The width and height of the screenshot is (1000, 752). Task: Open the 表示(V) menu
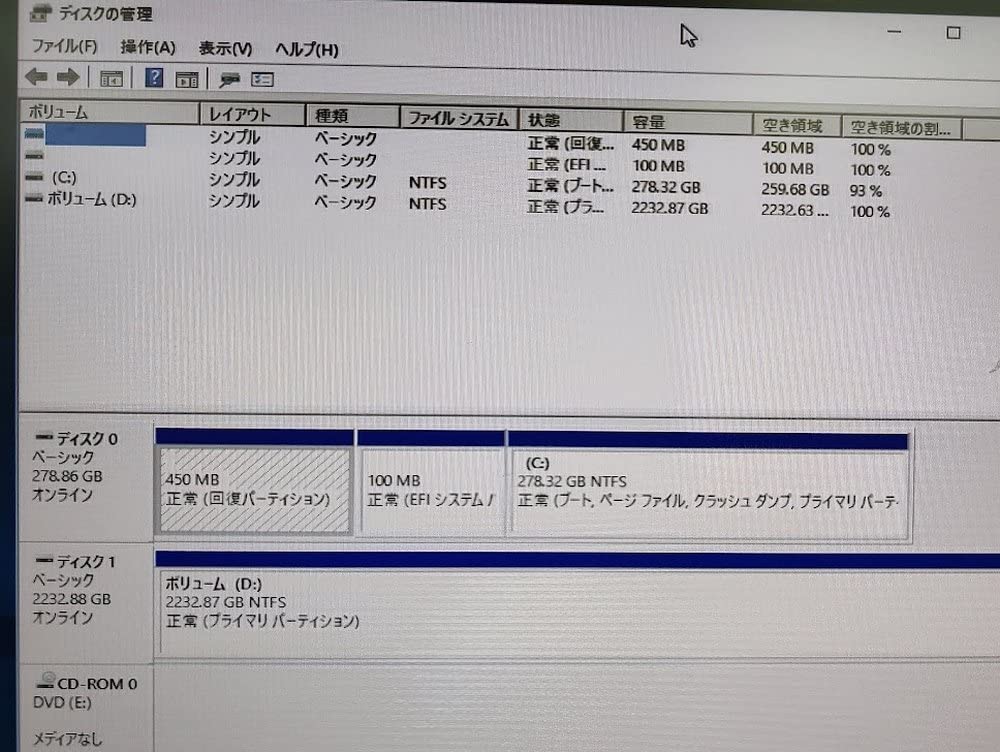(x=225, y=48)
